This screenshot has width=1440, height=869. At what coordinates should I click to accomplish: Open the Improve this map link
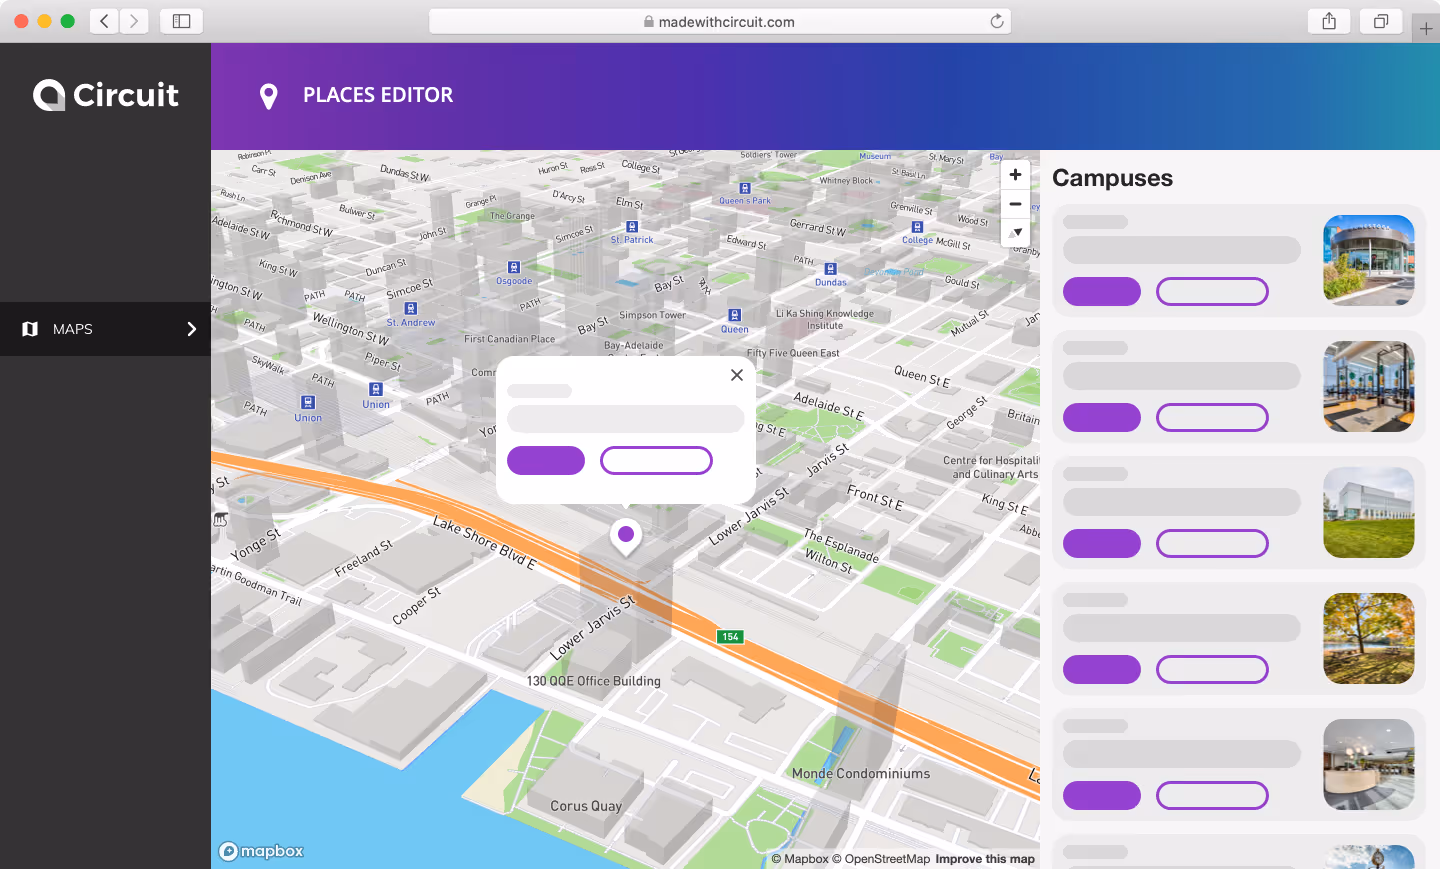[x=985, y=859]
